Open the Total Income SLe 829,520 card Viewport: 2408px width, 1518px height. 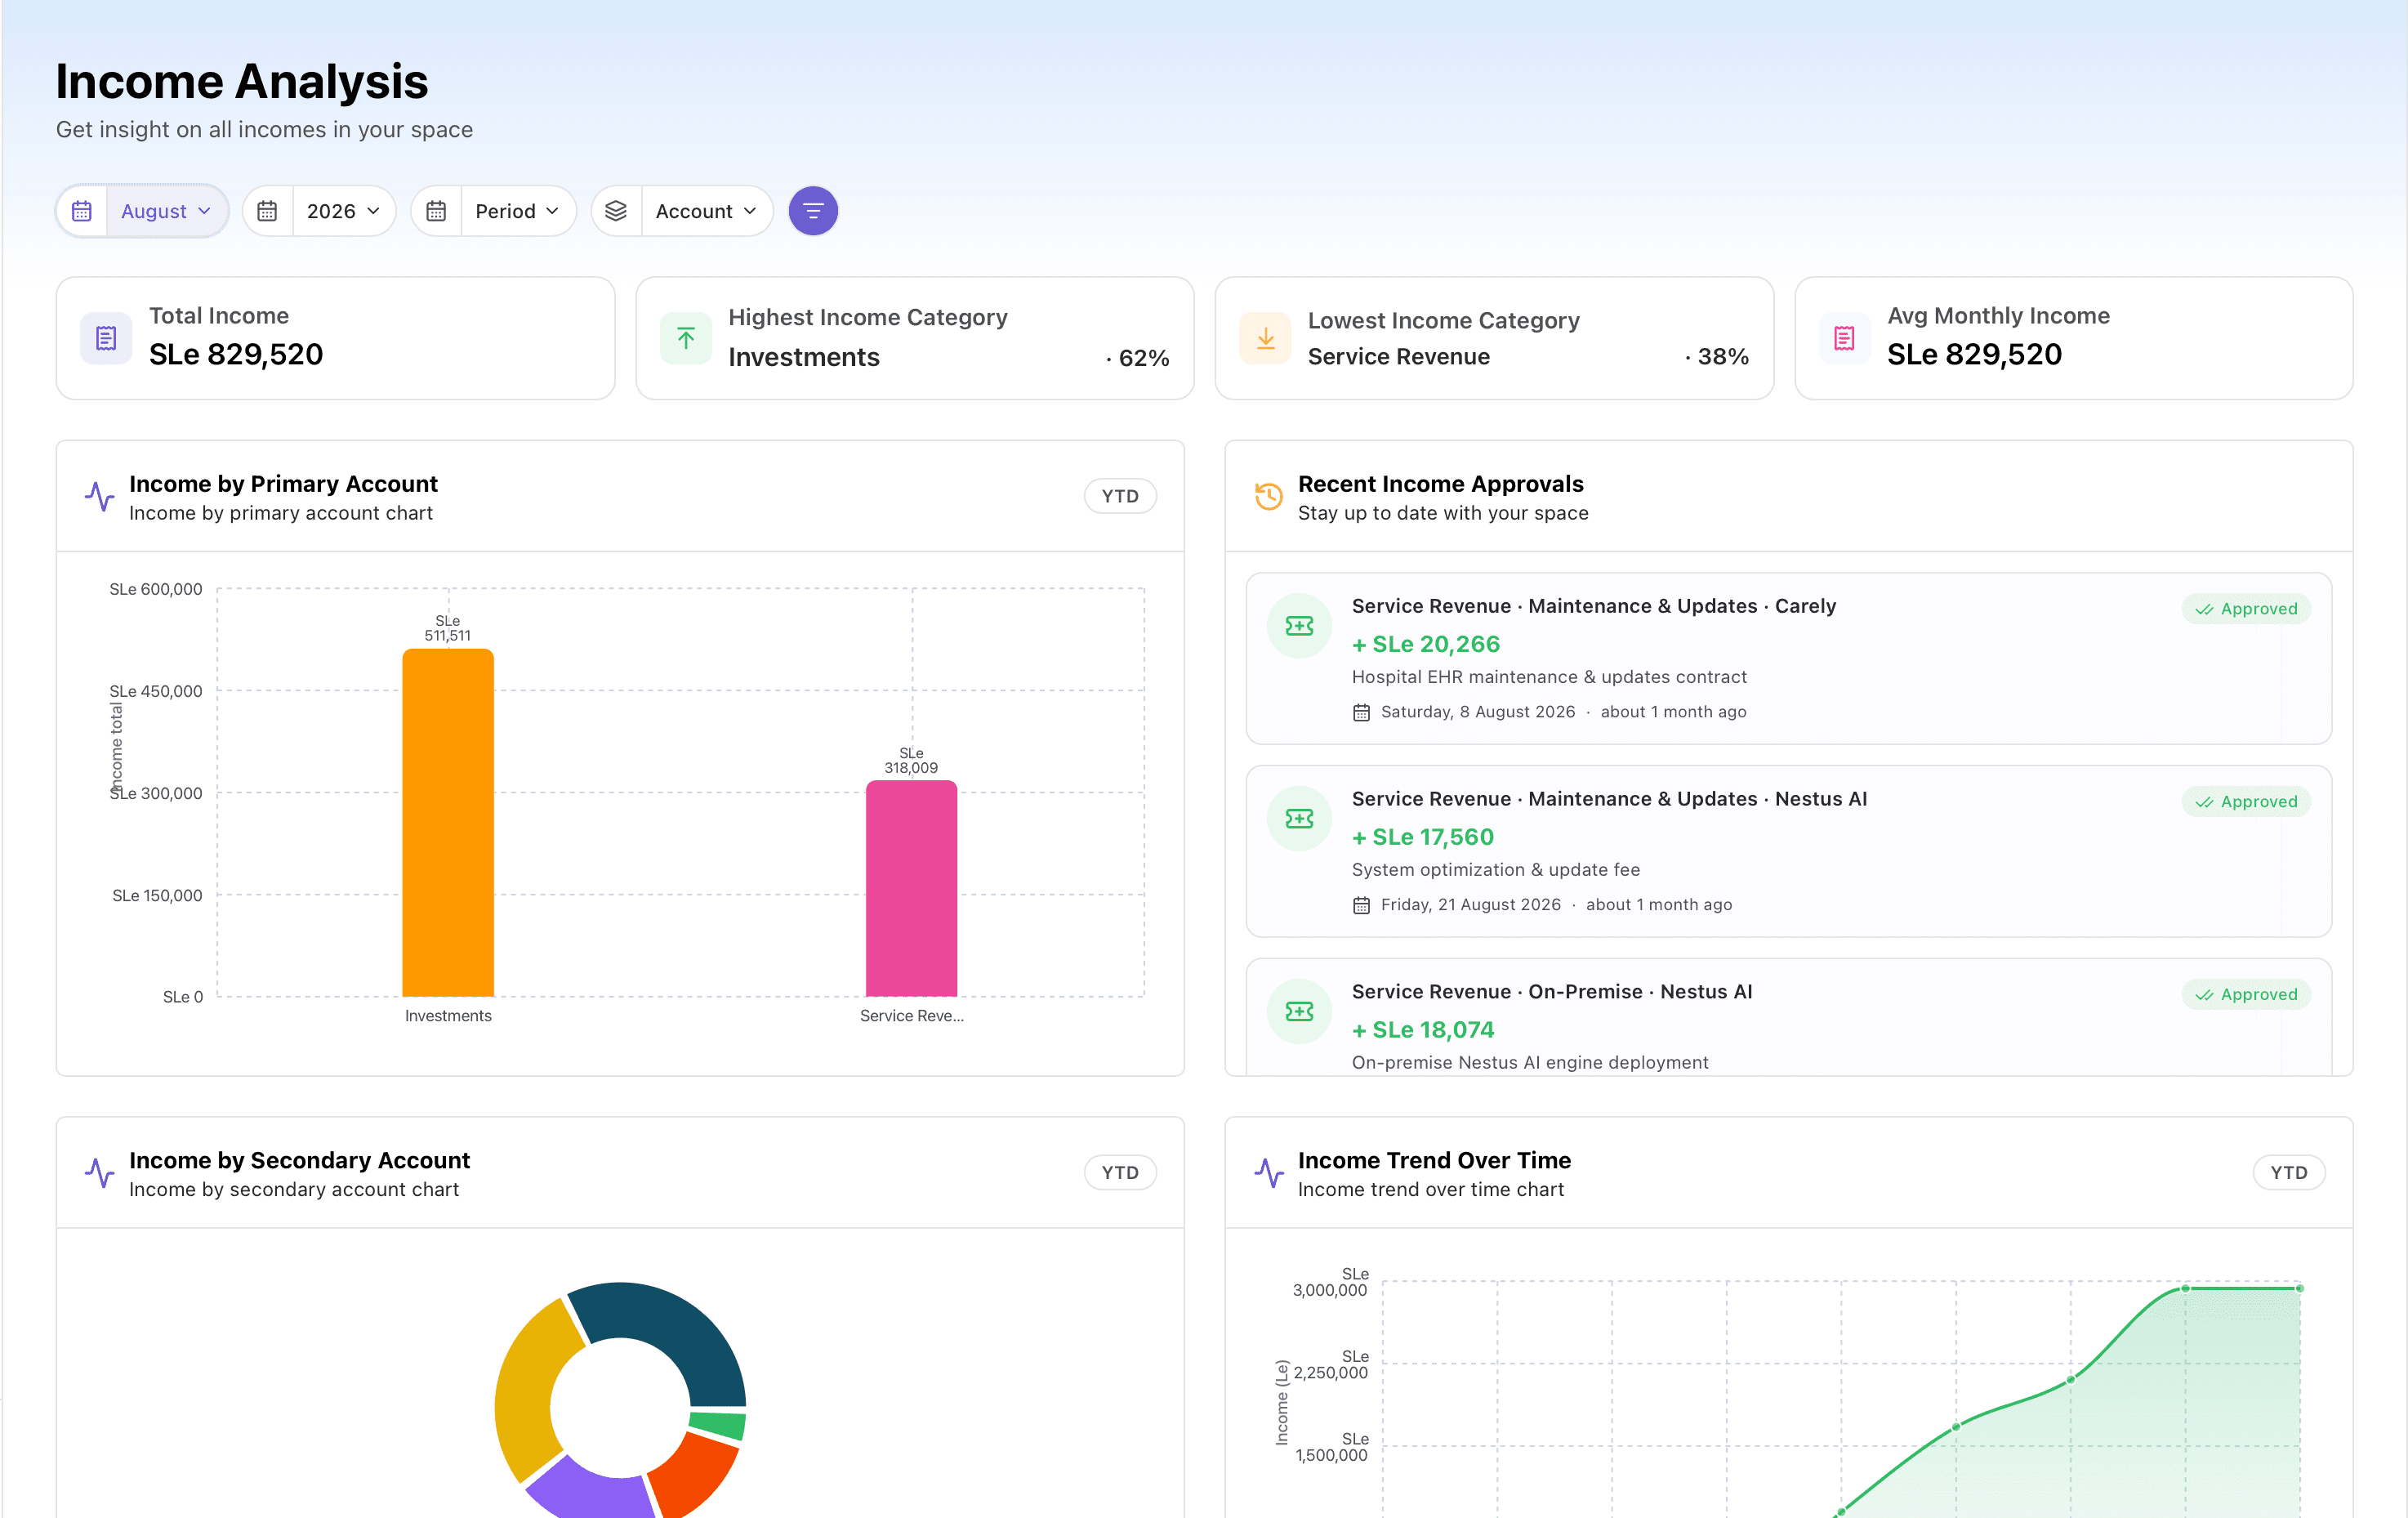335,338
